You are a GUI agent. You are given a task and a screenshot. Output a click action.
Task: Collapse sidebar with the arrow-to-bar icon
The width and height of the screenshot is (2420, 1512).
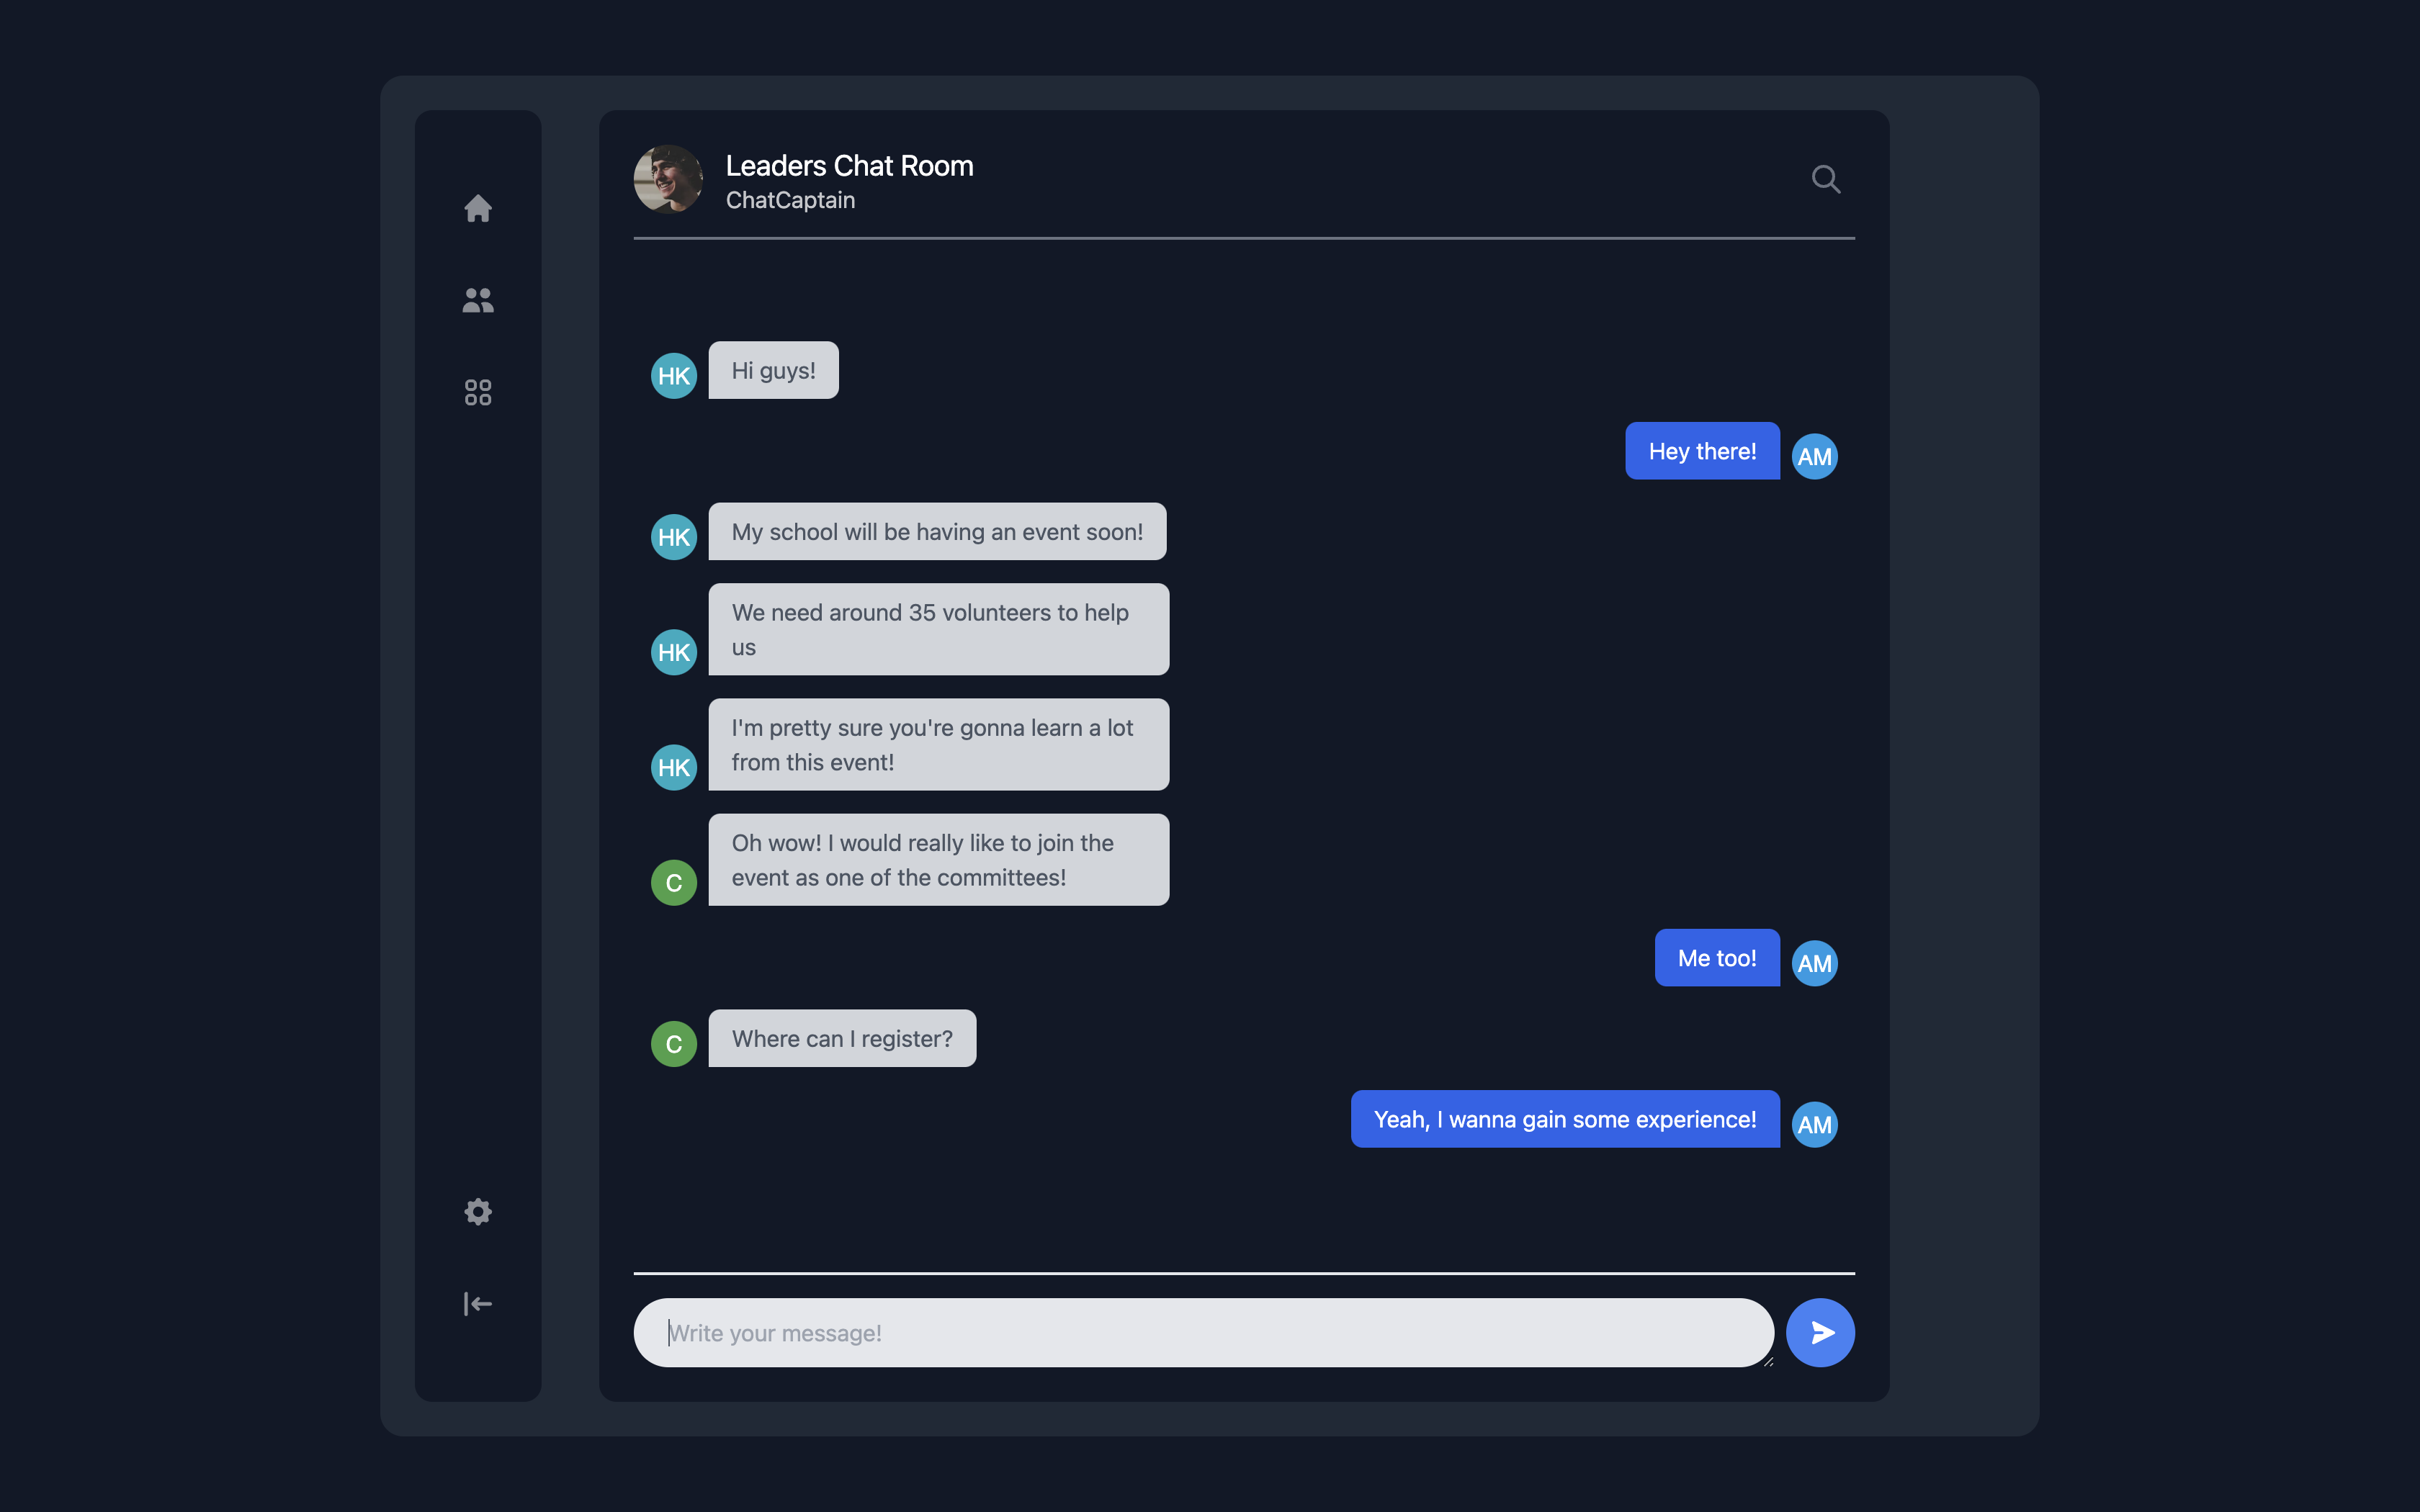tap(478, 1303)
